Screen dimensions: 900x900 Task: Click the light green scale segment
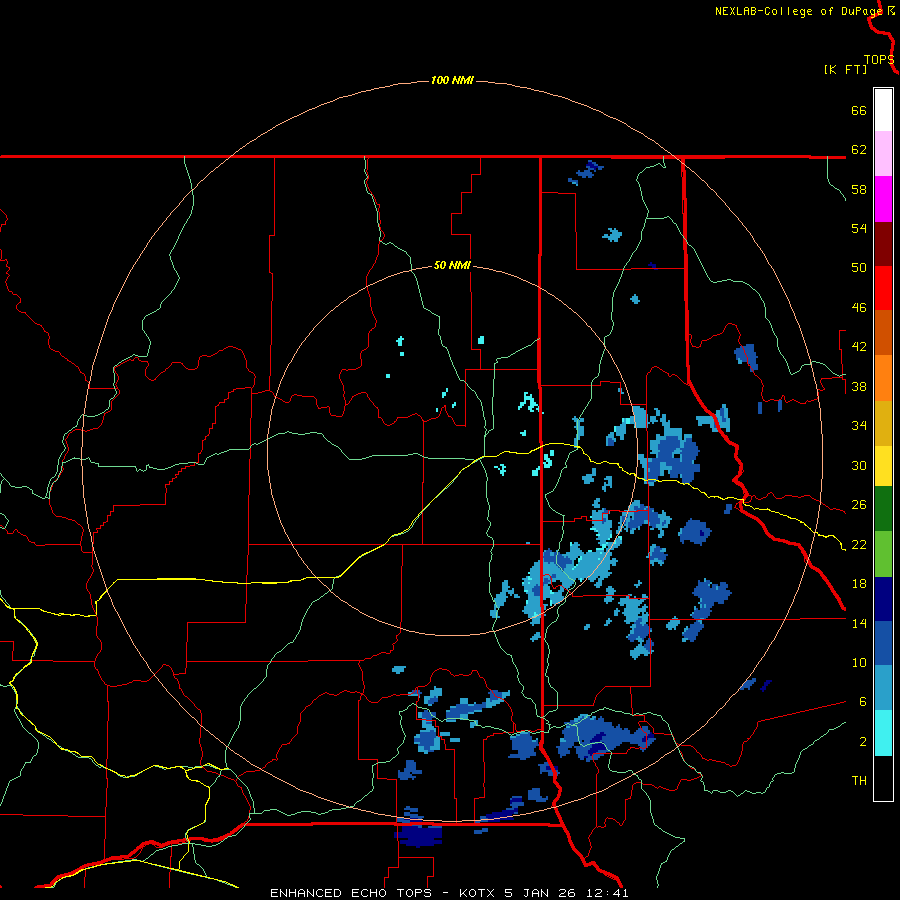(883, 554)
